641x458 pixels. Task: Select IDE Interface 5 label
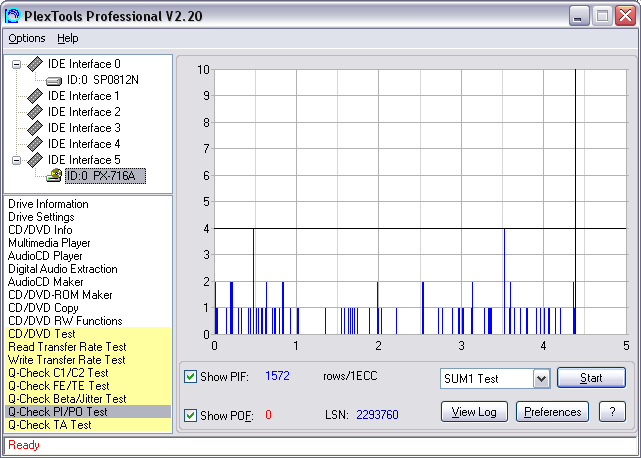(84, 160)
